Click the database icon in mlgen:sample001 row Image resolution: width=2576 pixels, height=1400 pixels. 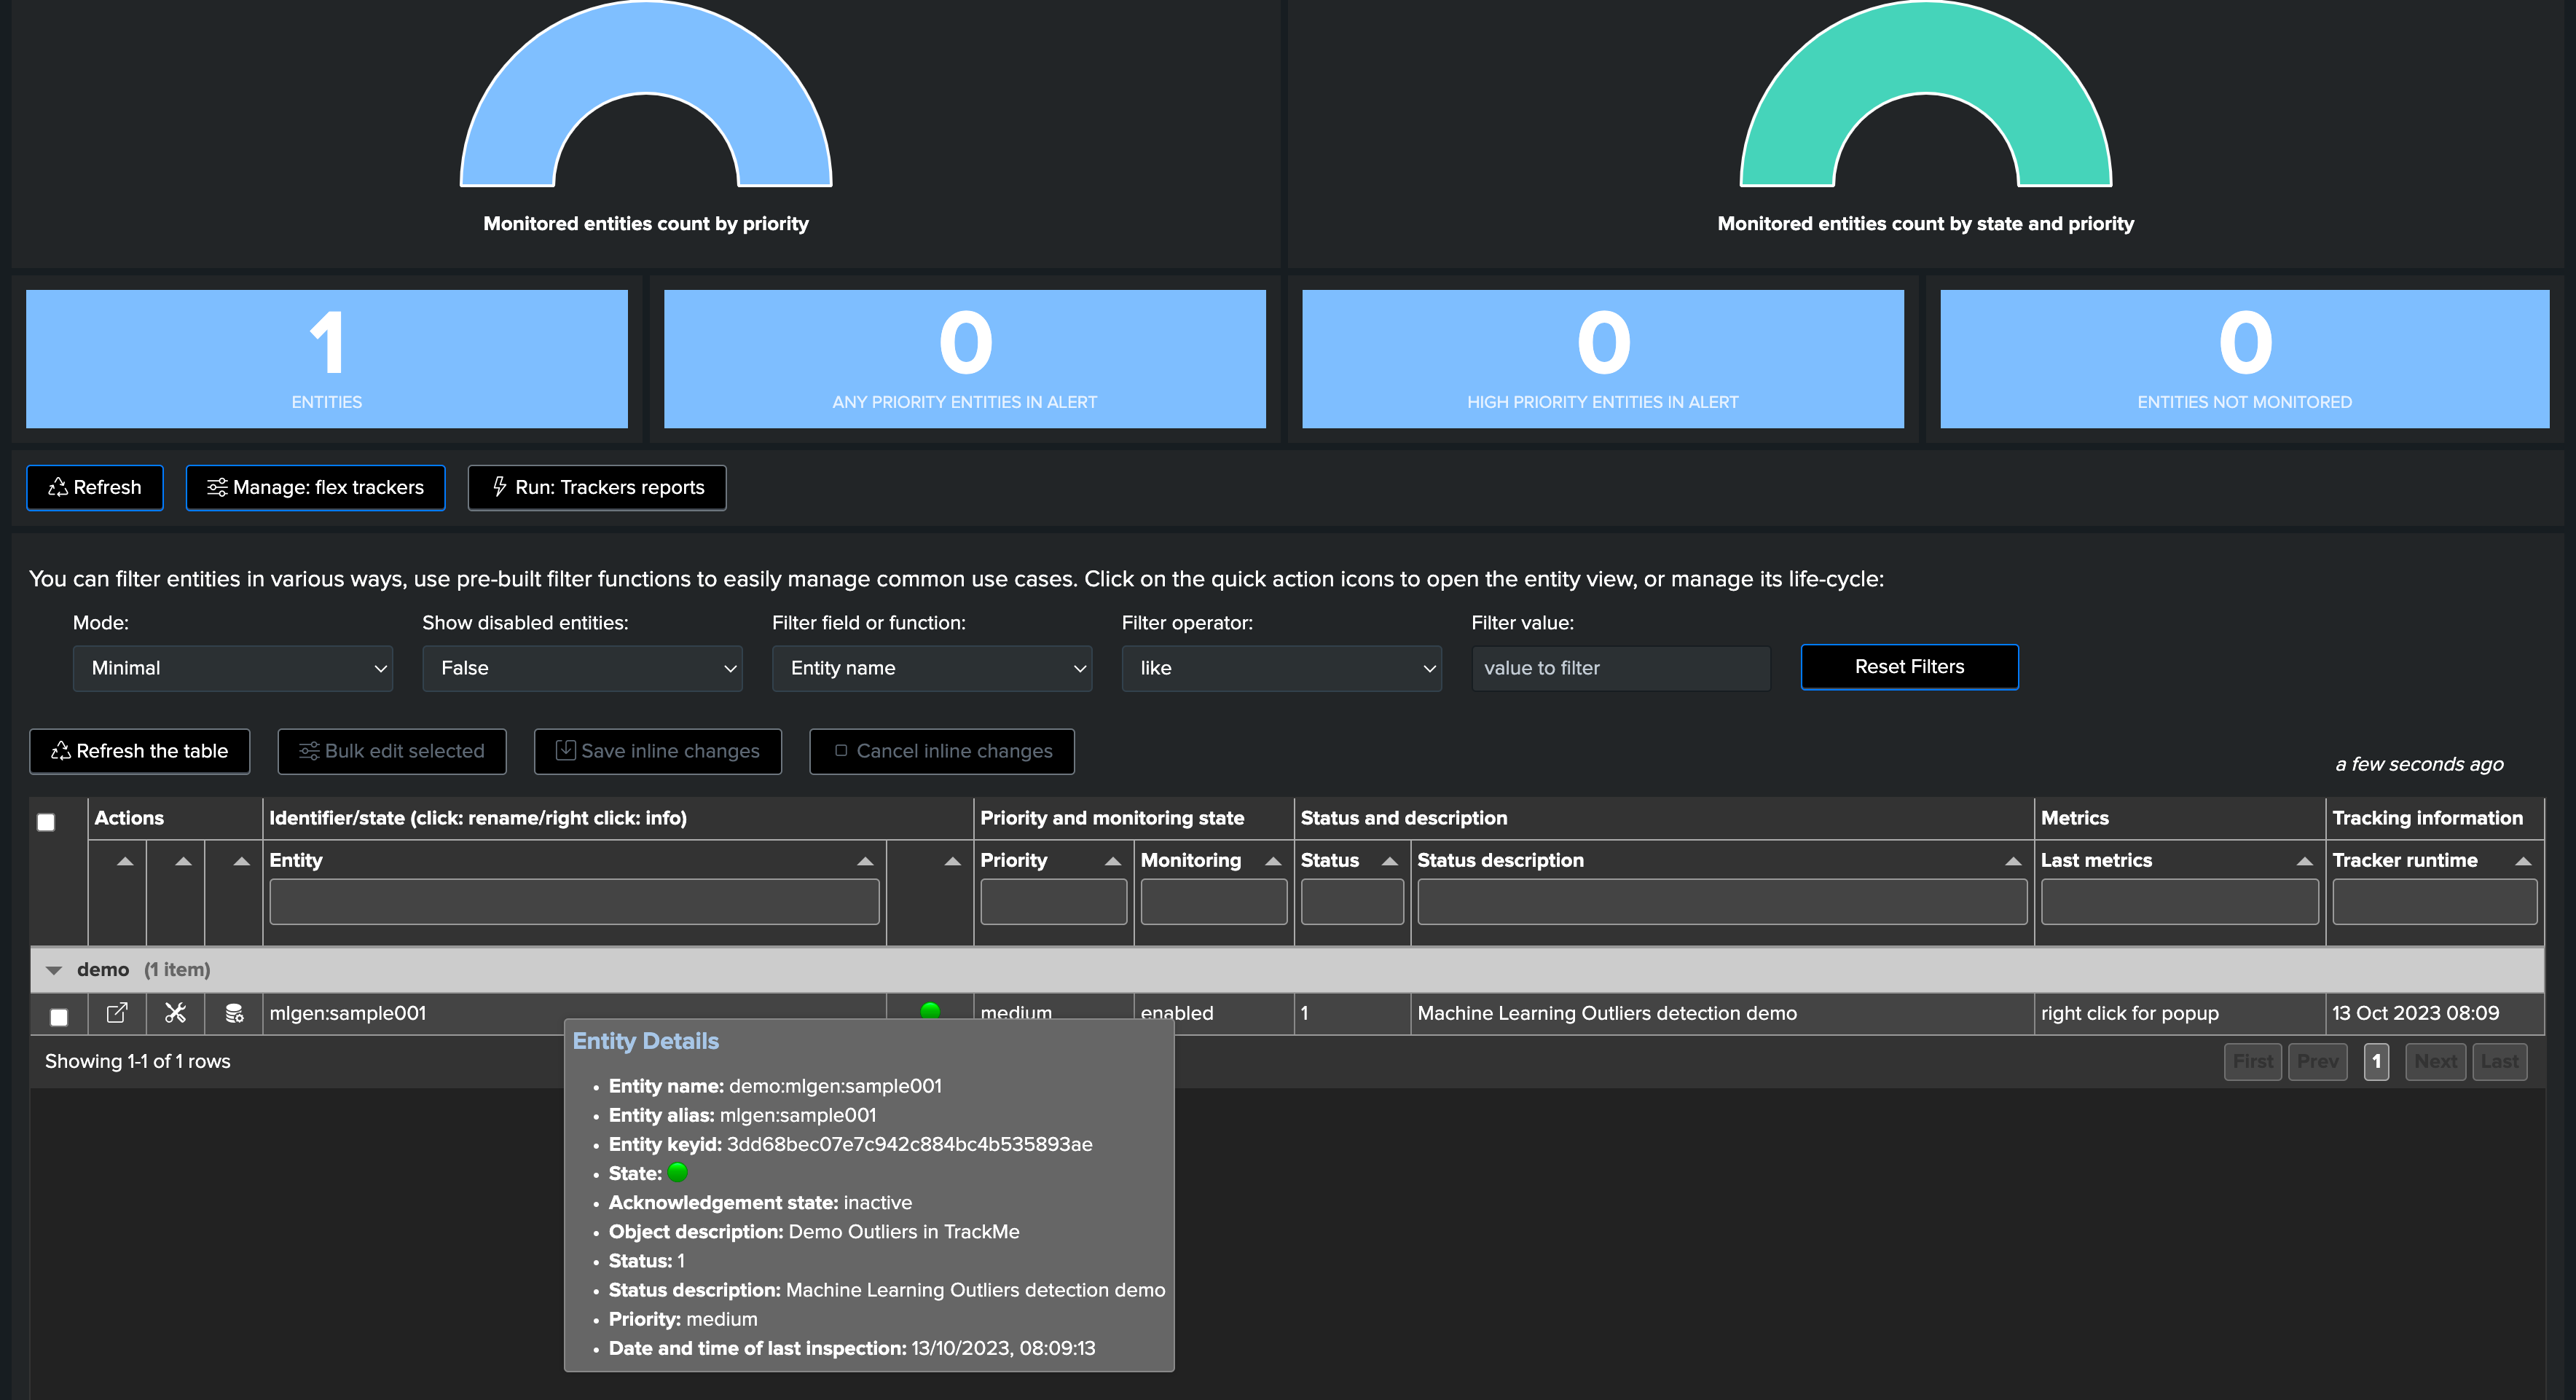click(234, 1013)
